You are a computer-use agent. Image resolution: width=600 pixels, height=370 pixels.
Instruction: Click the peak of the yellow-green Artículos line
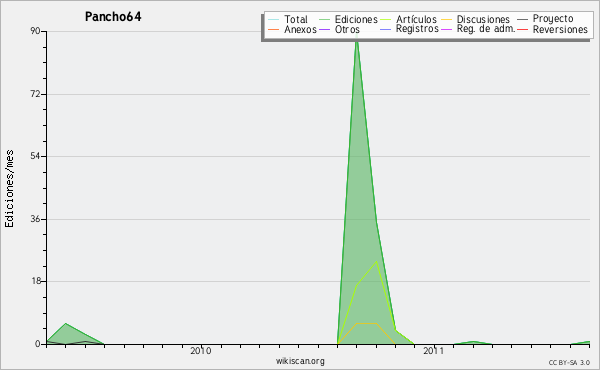tap(377, 262)
